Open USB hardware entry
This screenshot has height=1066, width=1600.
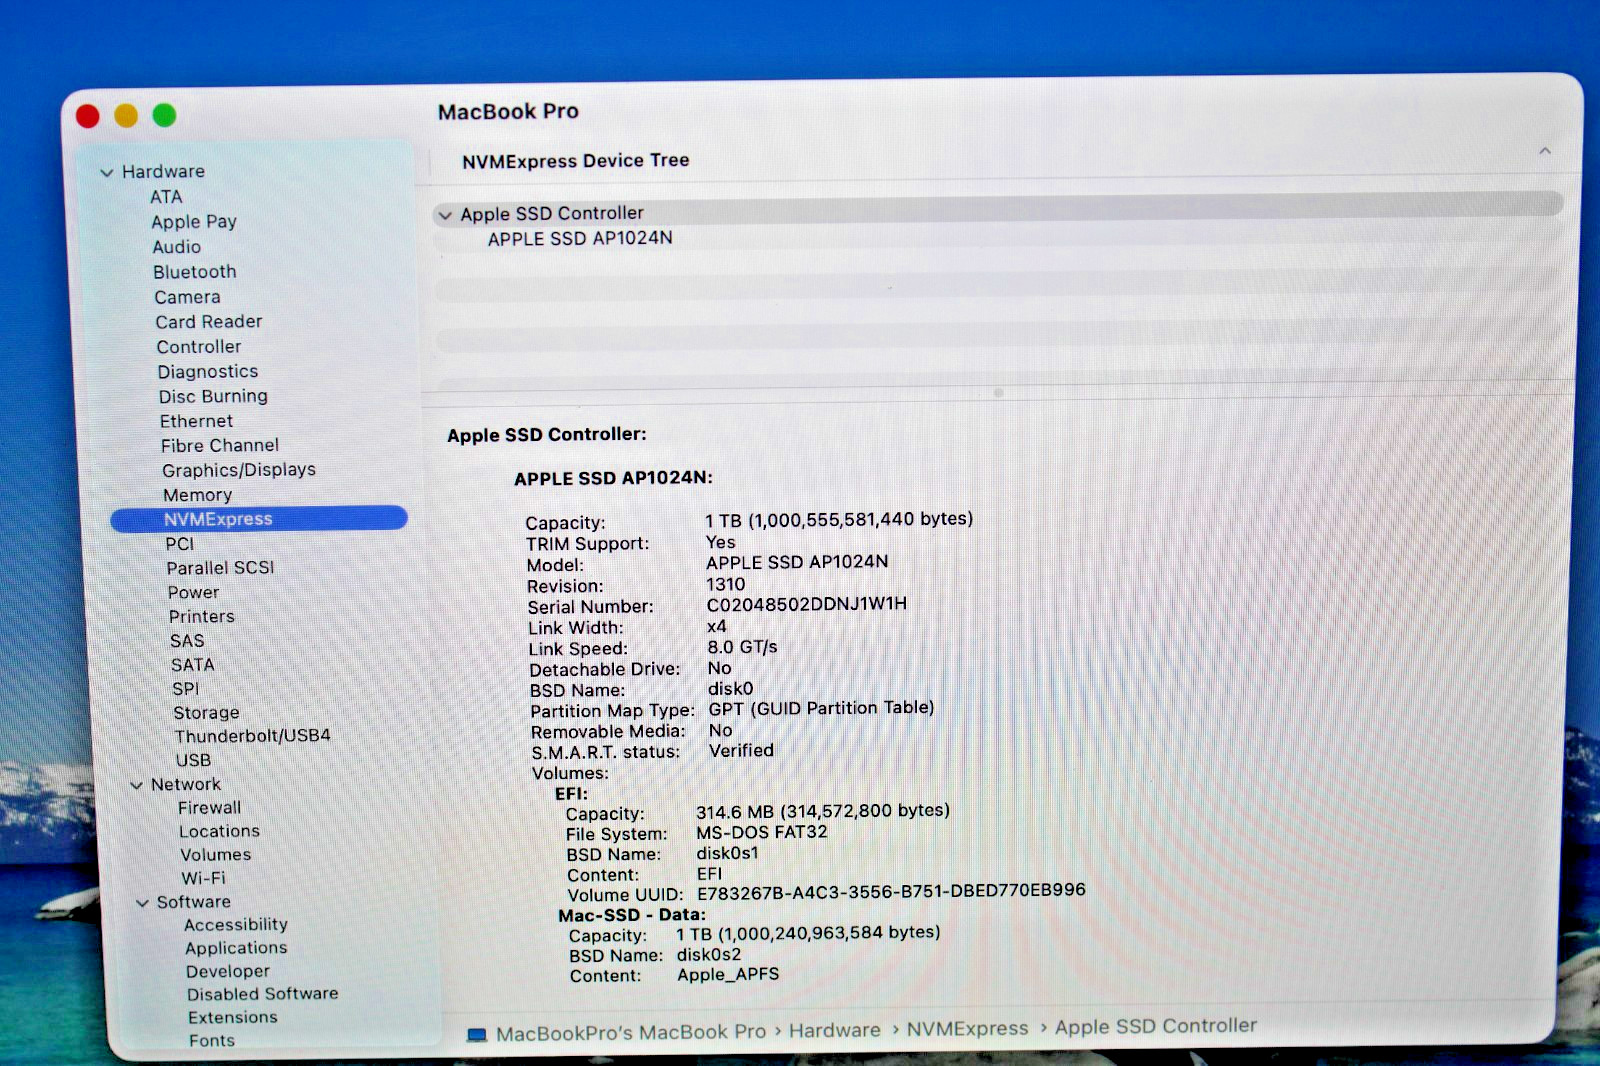click(x=193, y=760)
